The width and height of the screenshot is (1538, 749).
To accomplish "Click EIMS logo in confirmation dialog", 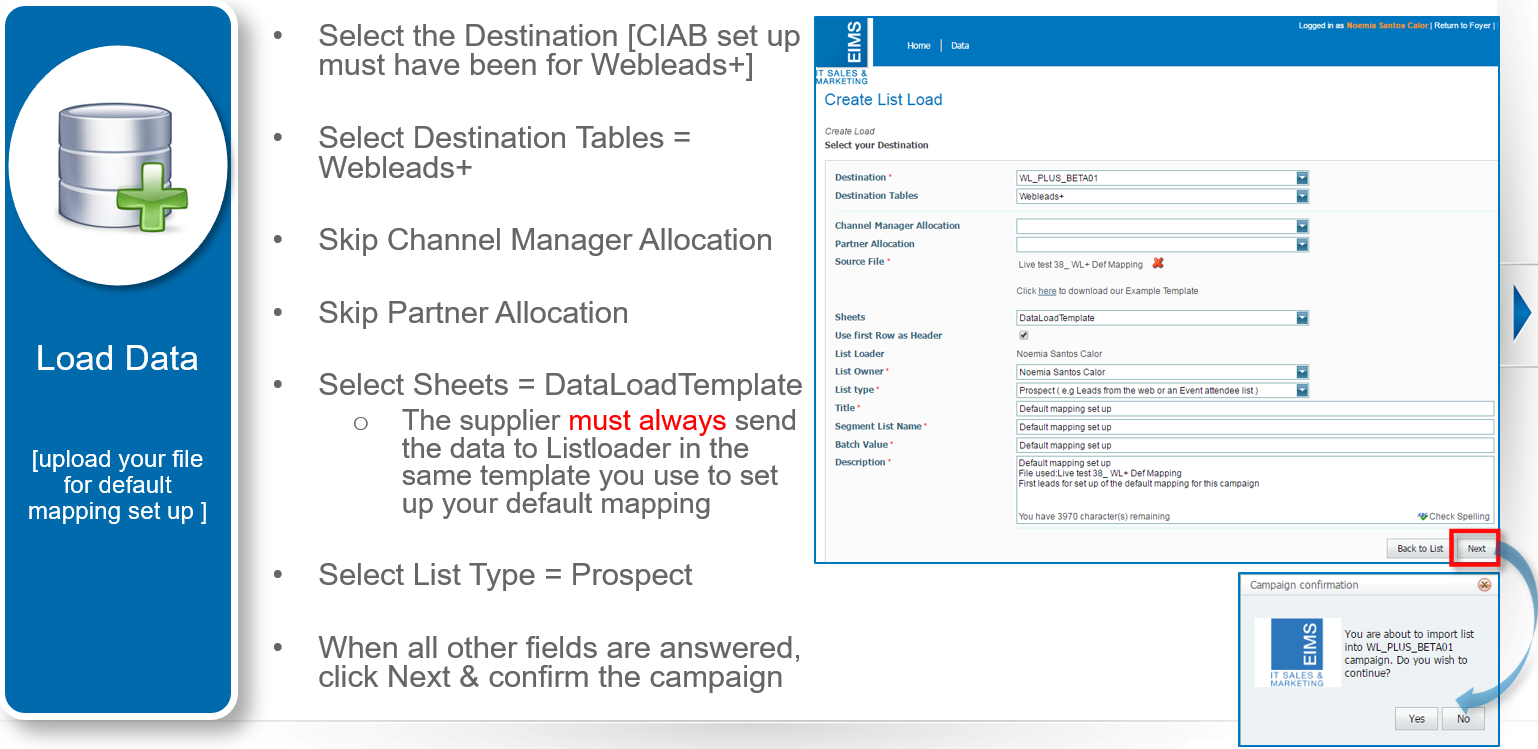I will [1296, 651].
